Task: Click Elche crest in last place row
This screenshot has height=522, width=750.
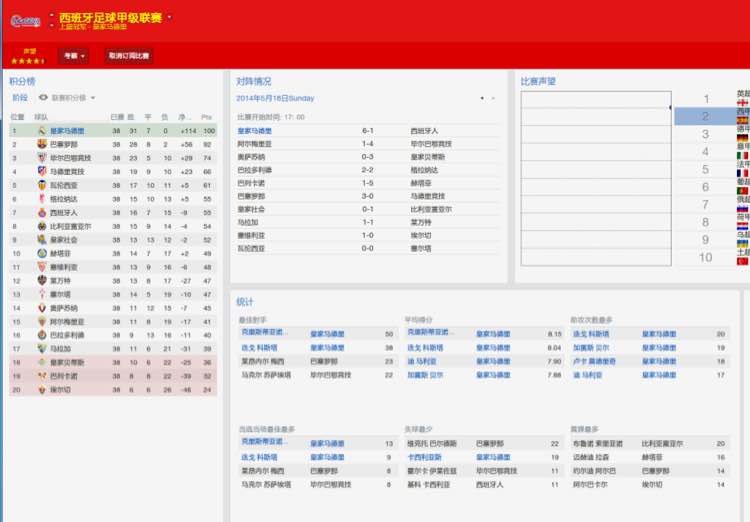Action: (42, 389)
